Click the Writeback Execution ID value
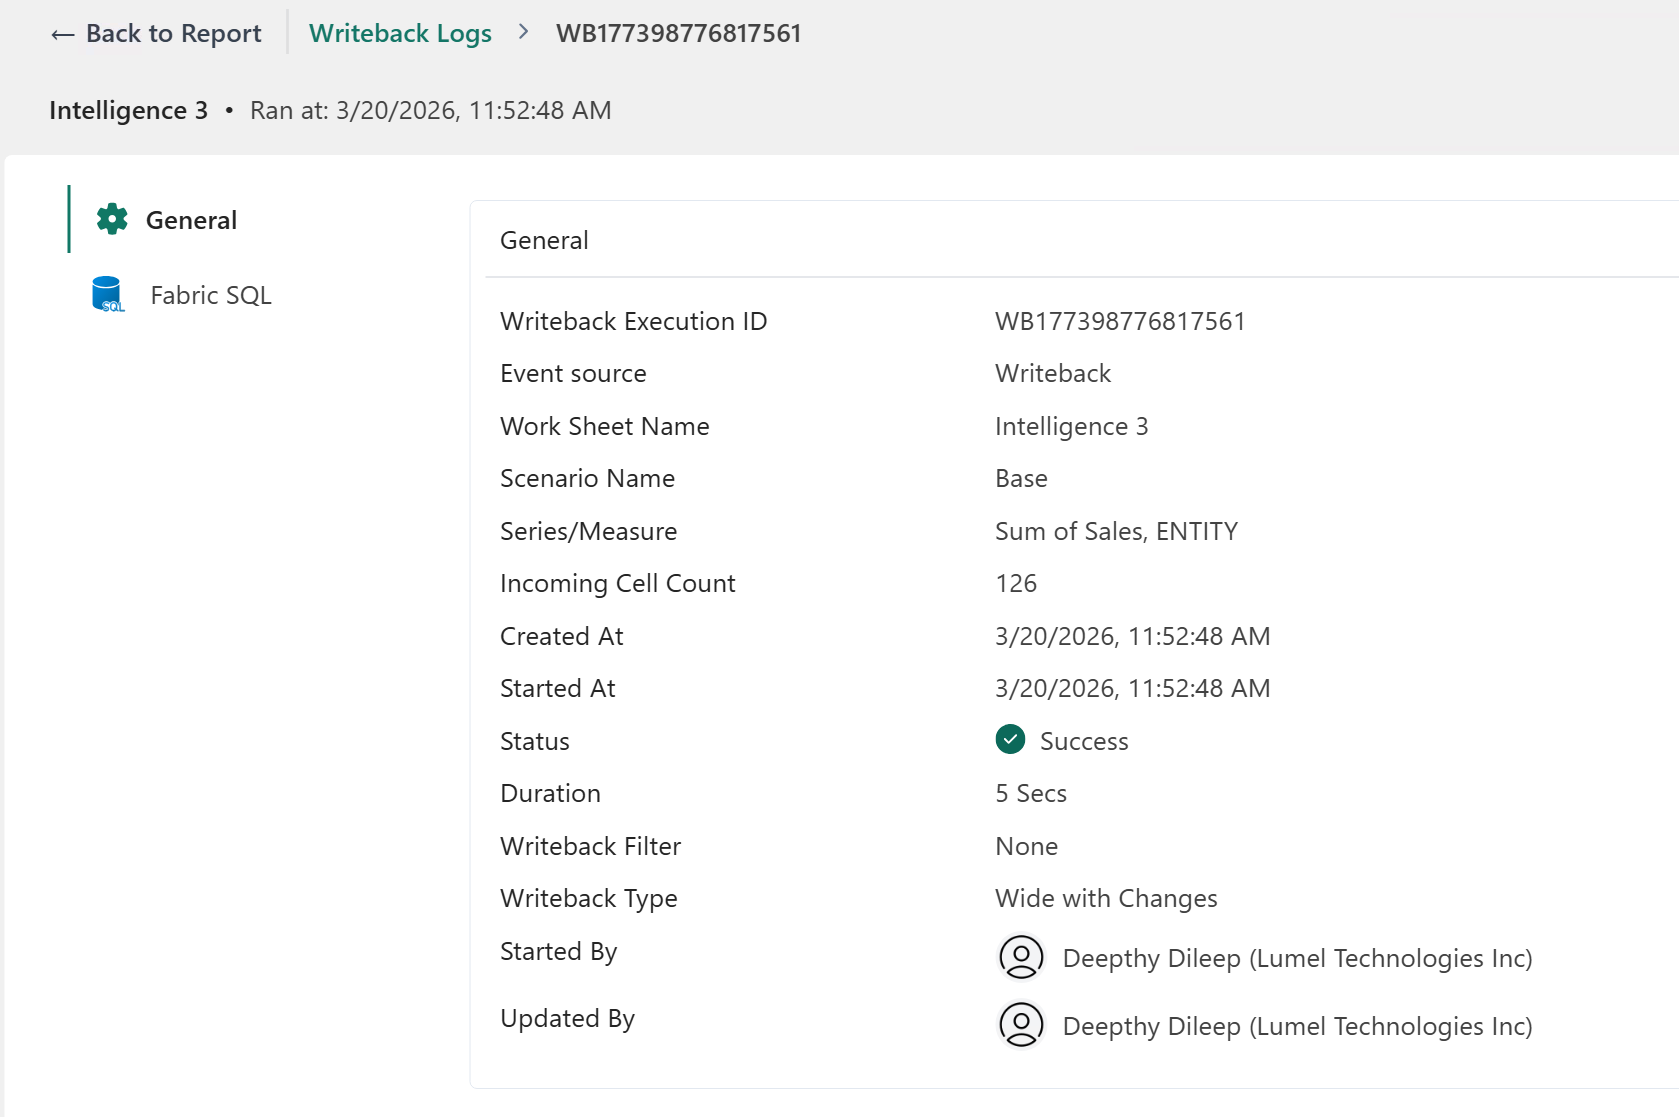 coord(1120,321)
